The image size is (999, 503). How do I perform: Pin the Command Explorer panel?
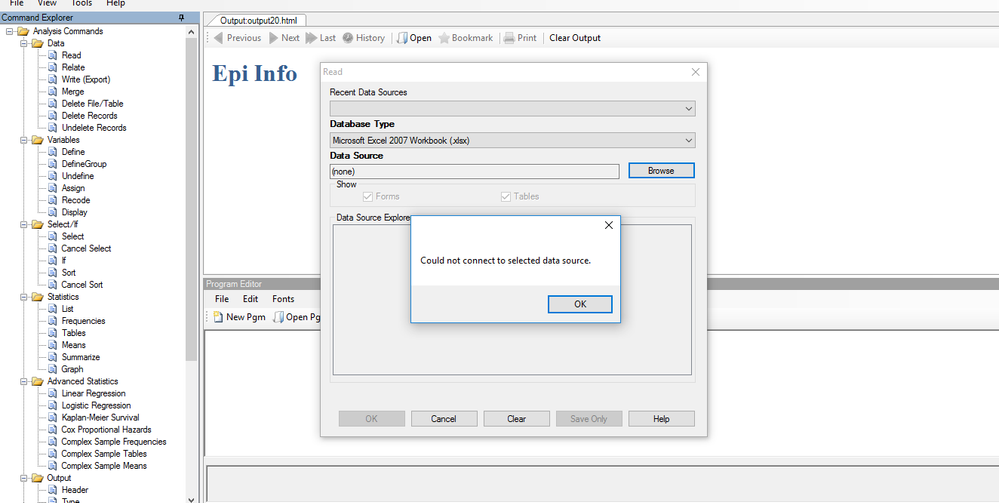coord(182,18)
